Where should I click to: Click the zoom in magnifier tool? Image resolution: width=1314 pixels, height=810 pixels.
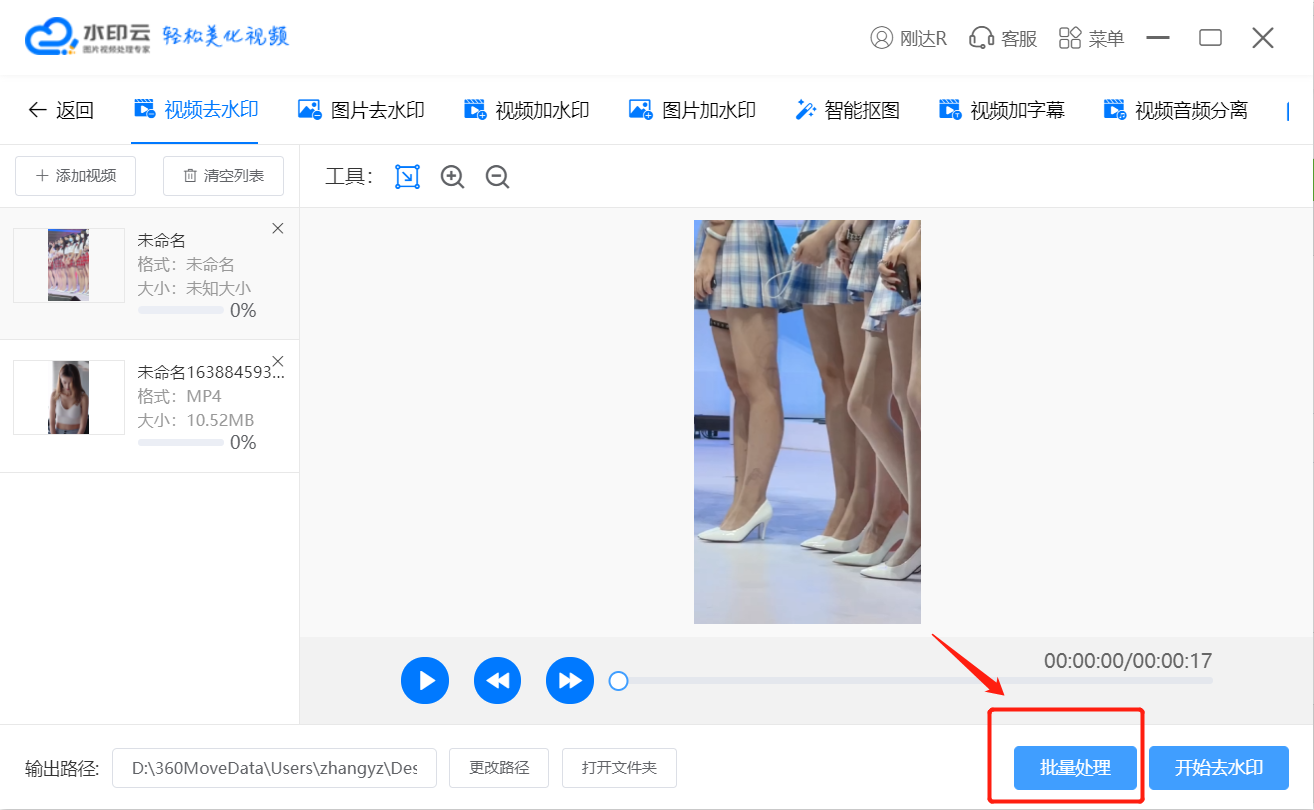pyautogui.click(x=453, y=177)
